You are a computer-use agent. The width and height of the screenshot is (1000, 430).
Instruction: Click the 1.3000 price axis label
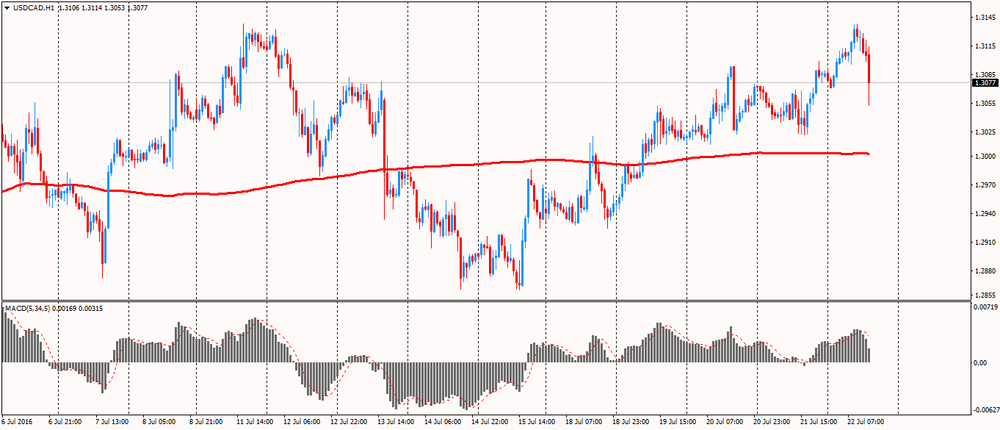tap(983, 156)
